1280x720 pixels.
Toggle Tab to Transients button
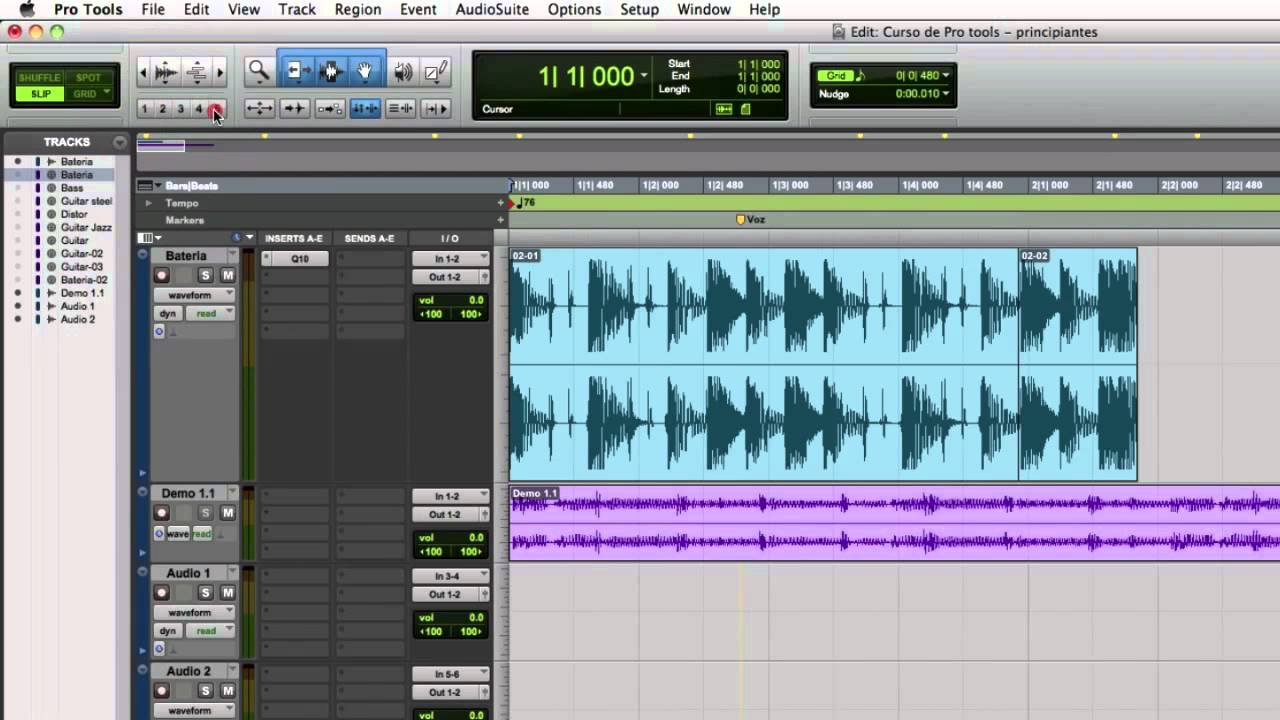294,108
